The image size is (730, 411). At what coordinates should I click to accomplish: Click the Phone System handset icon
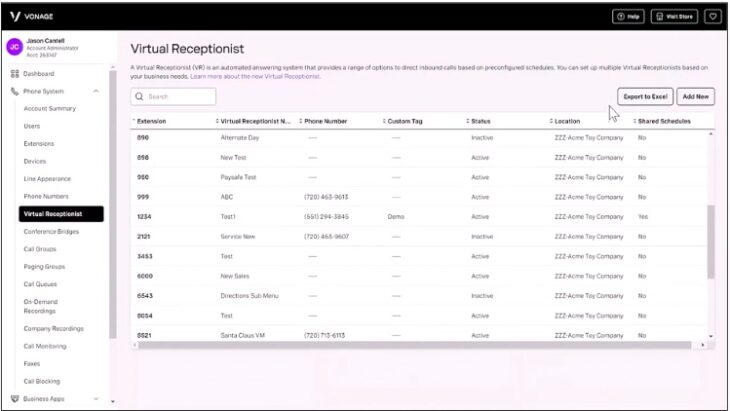14,91
